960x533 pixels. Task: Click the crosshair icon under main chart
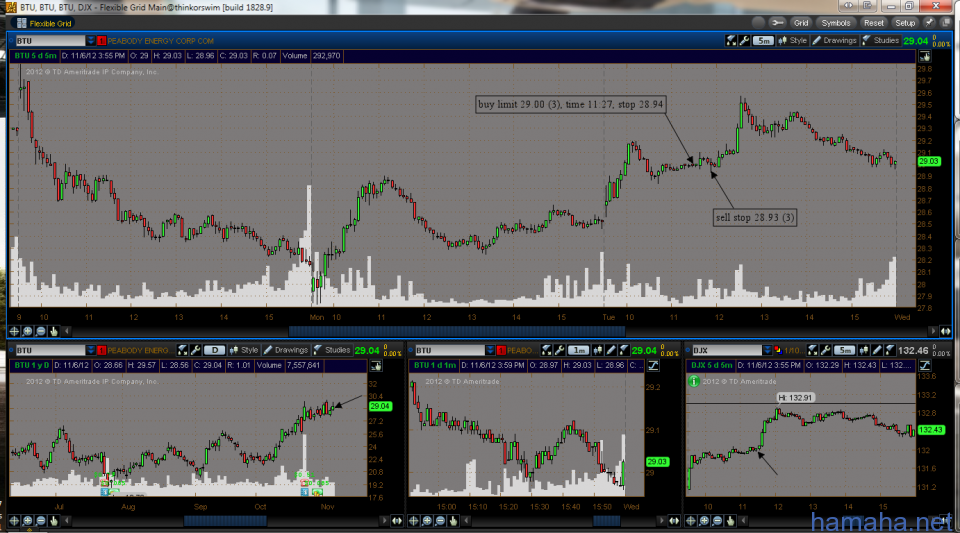coord(15,330)
